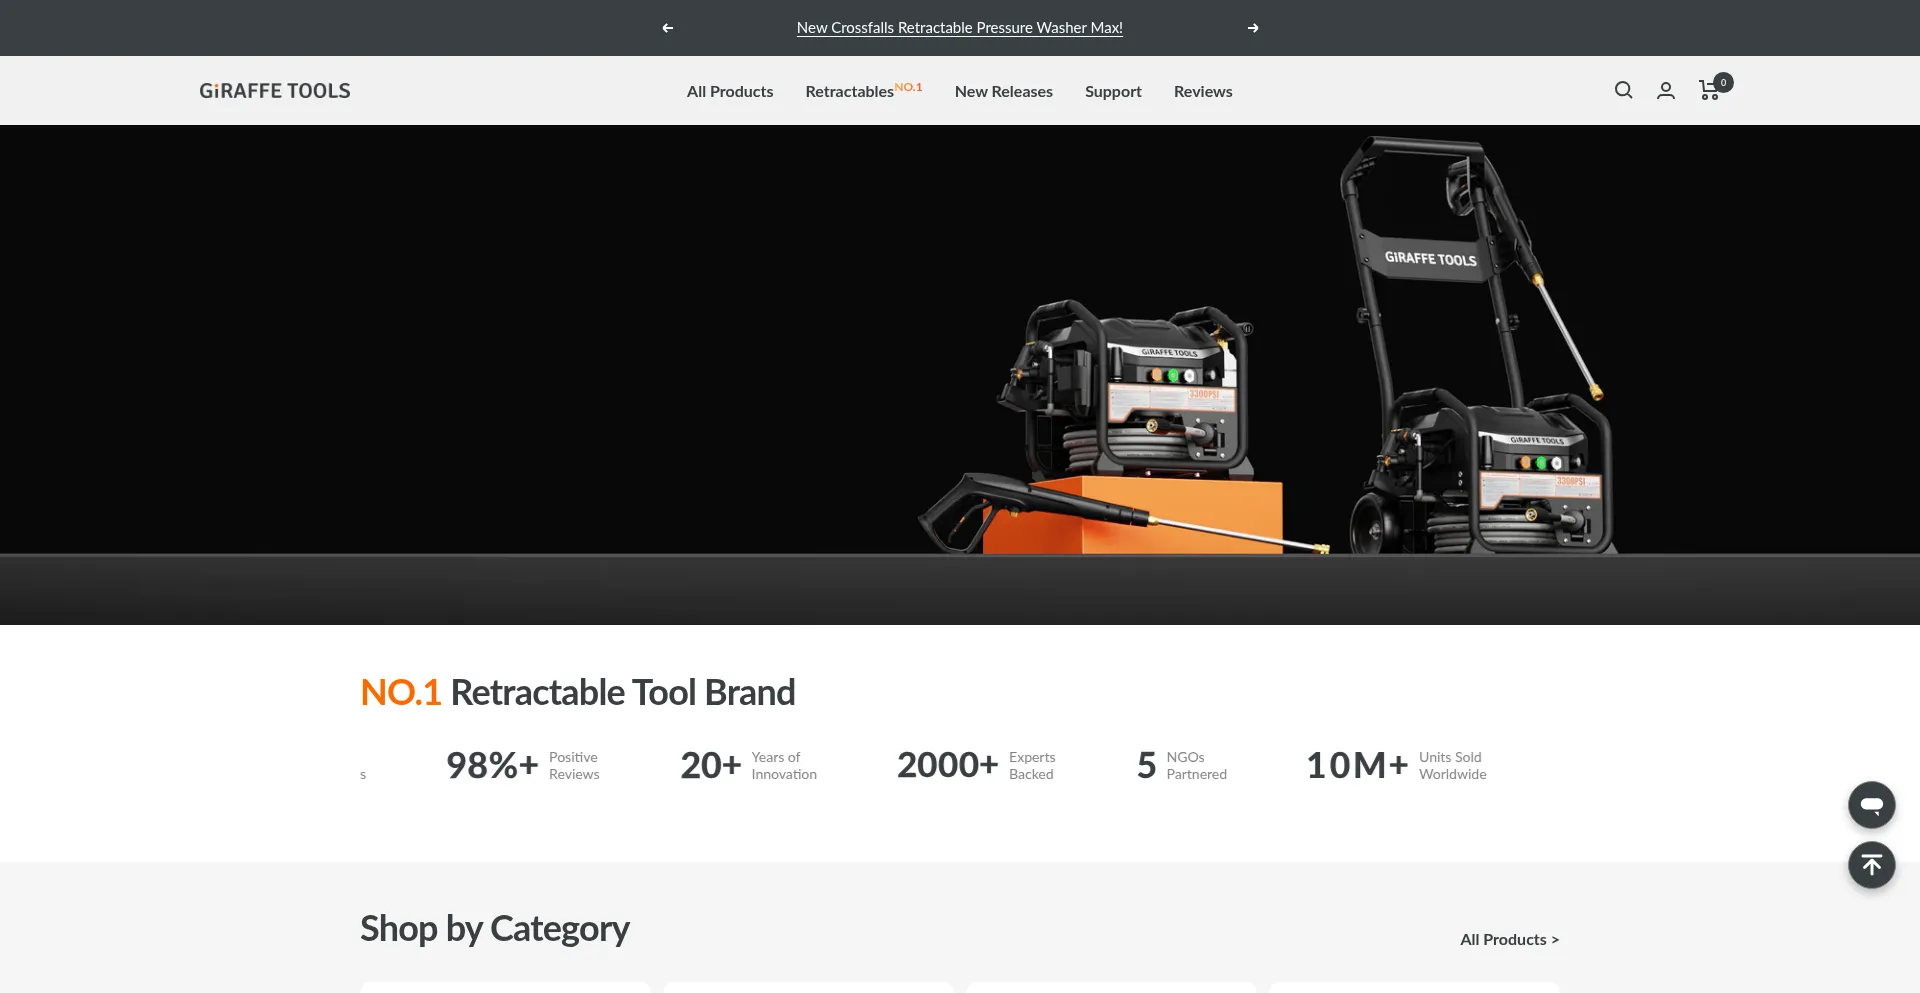Open the Reviews page

pyautogui.click(x=1203, y=91)
